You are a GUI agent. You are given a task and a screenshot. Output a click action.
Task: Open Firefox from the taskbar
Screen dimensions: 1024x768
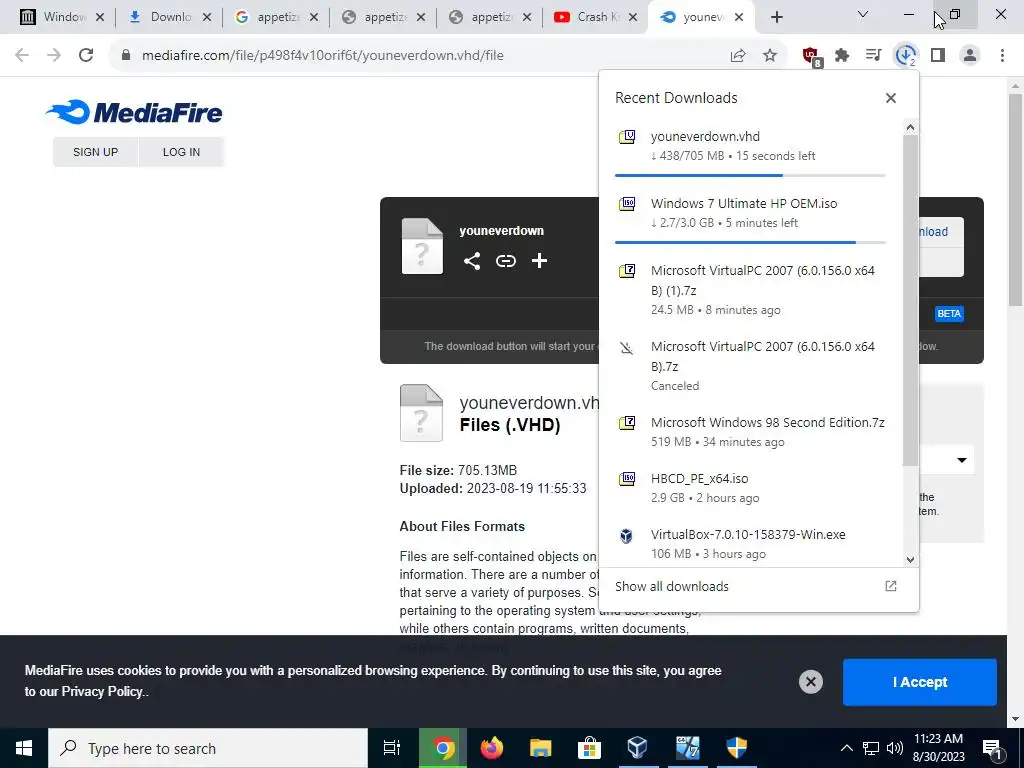point(492,748)
